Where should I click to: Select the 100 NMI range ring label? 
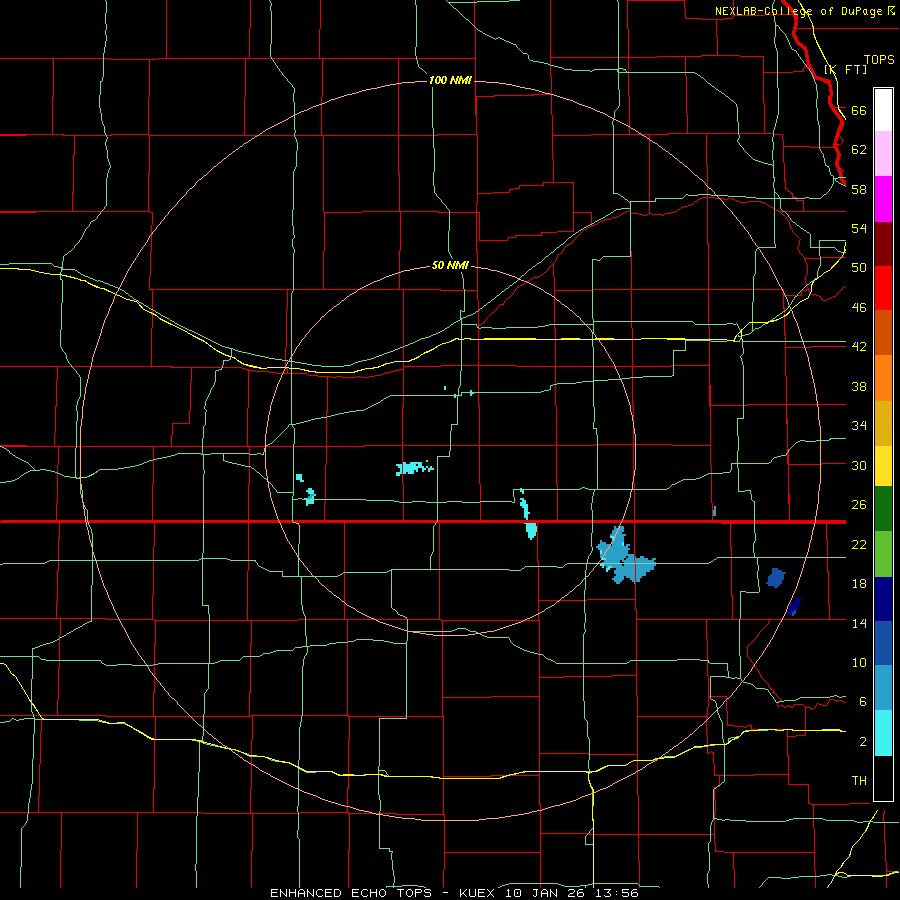(450, 80)
